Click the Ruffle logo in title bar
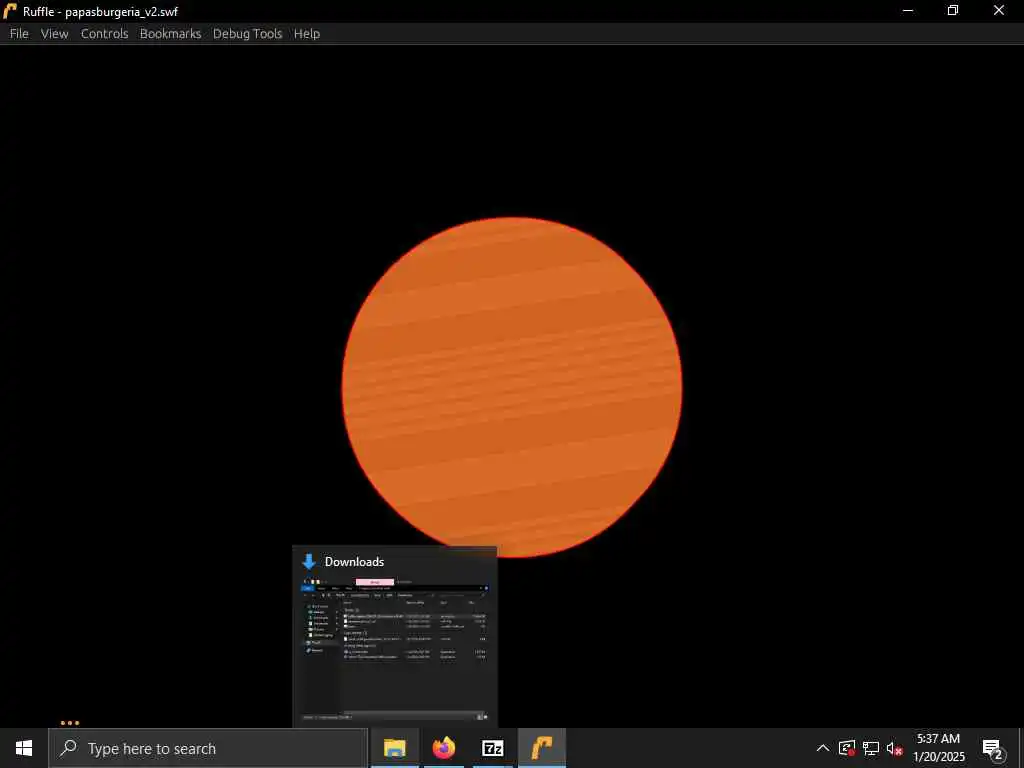This screenshot has height=768, width=1024. [x=10, y=11]
